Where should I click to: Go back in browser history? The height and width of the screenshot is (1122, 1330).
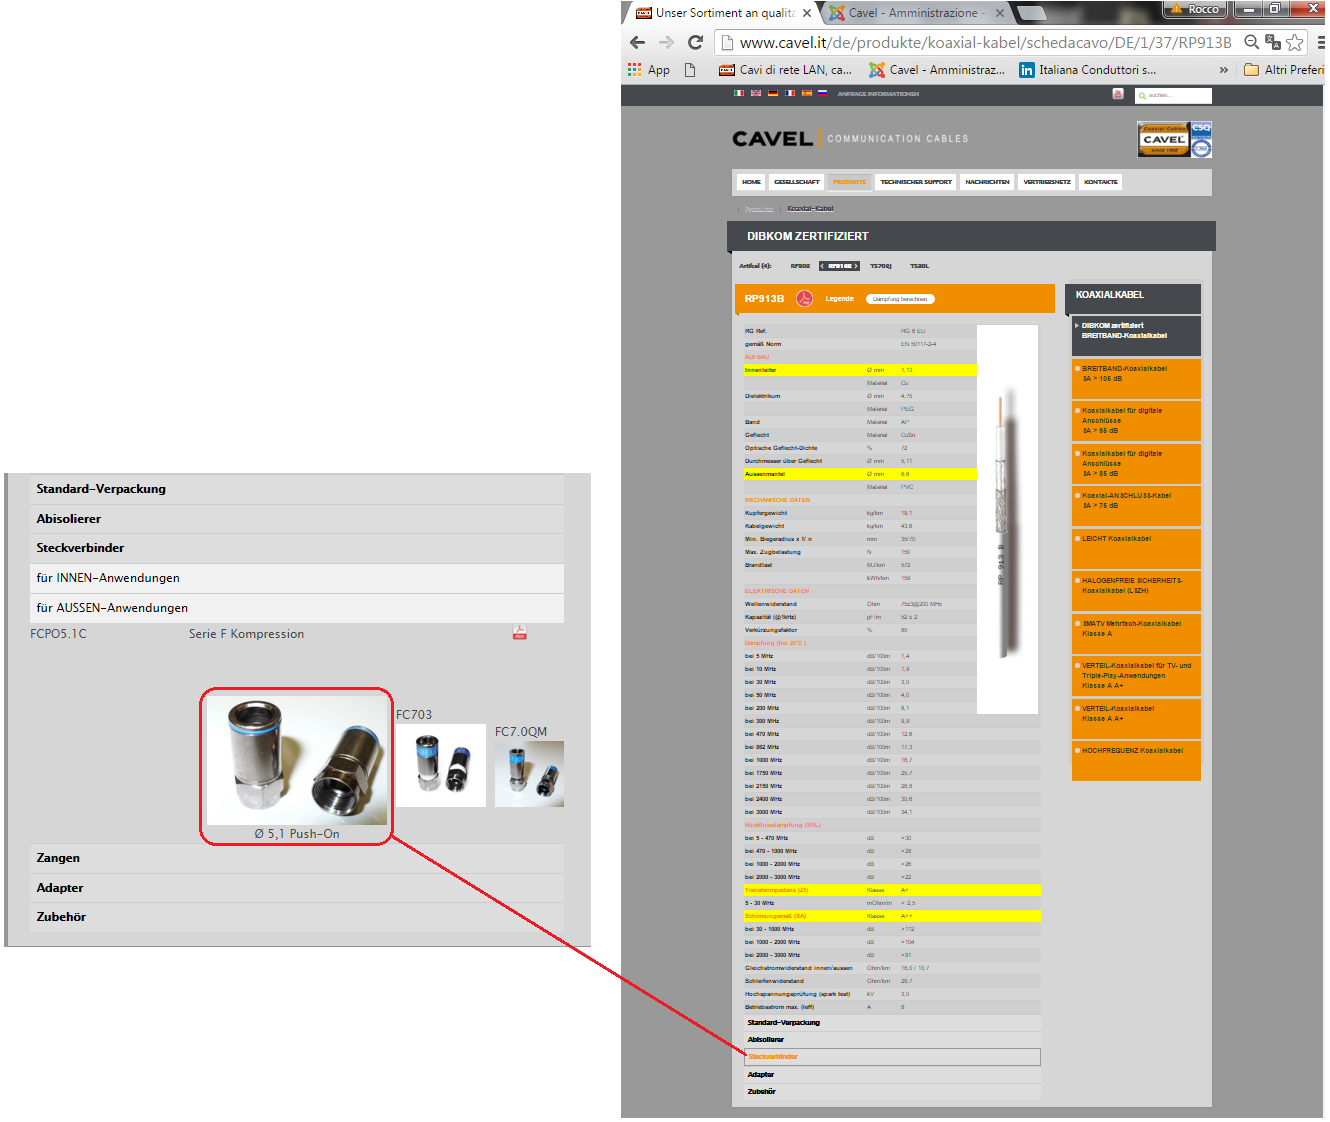(x=637, y=42)
